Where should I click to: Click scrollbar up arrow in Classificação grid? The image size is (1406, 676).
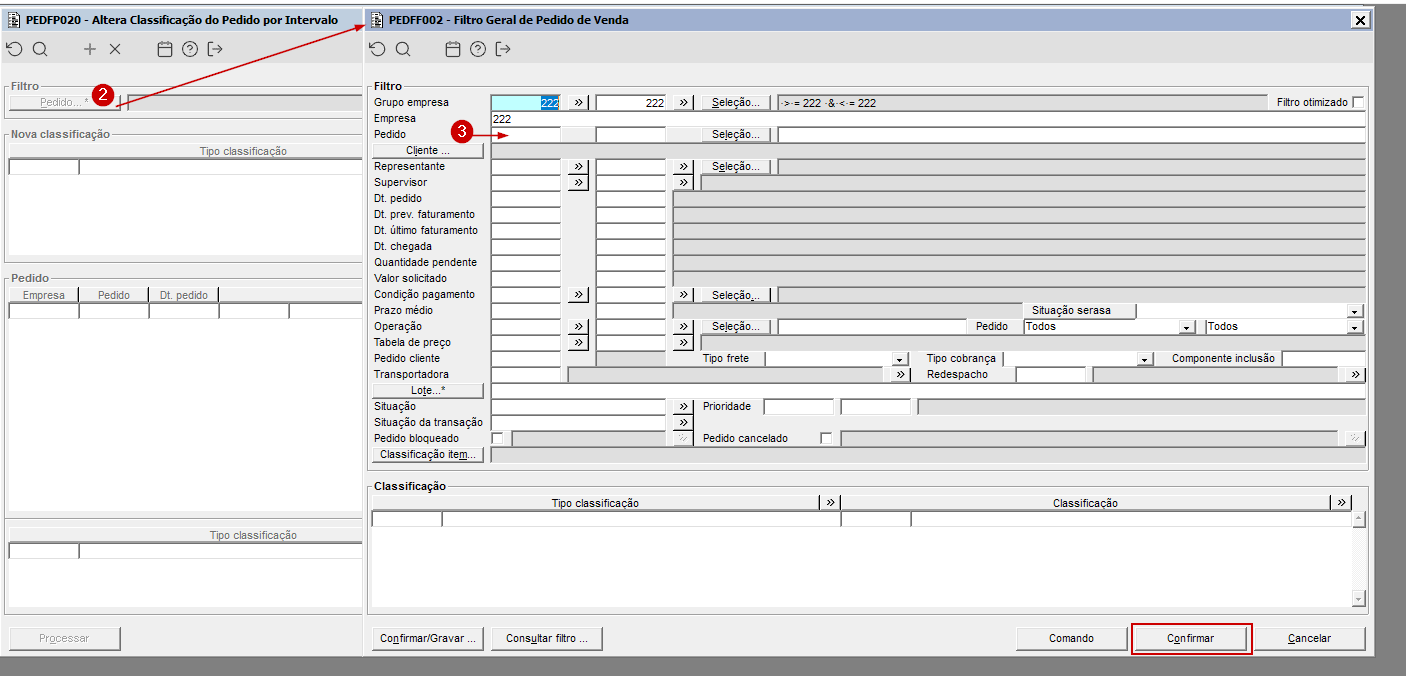[x=1358, y=519]
